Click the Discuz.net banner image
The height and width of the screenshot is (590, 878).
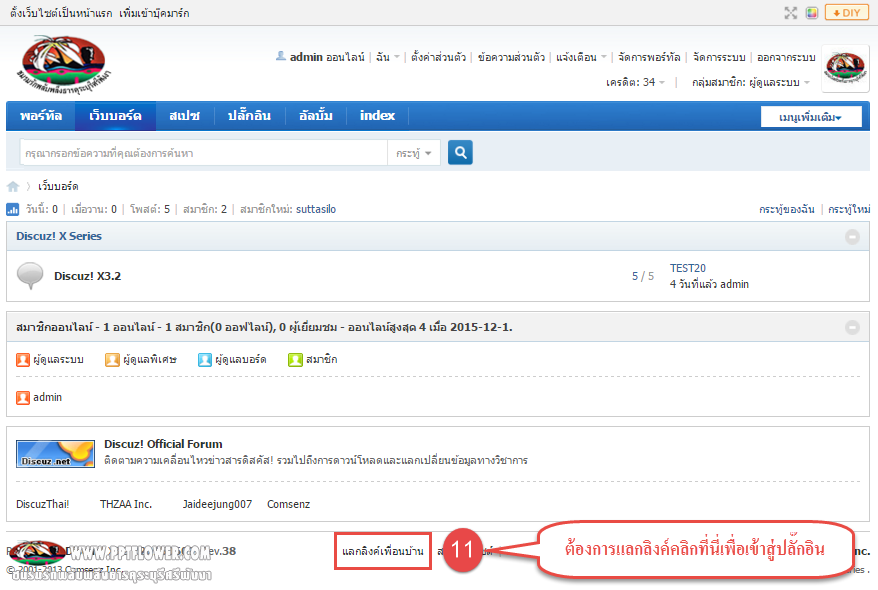pyautogui.click(x=55, y=453)
